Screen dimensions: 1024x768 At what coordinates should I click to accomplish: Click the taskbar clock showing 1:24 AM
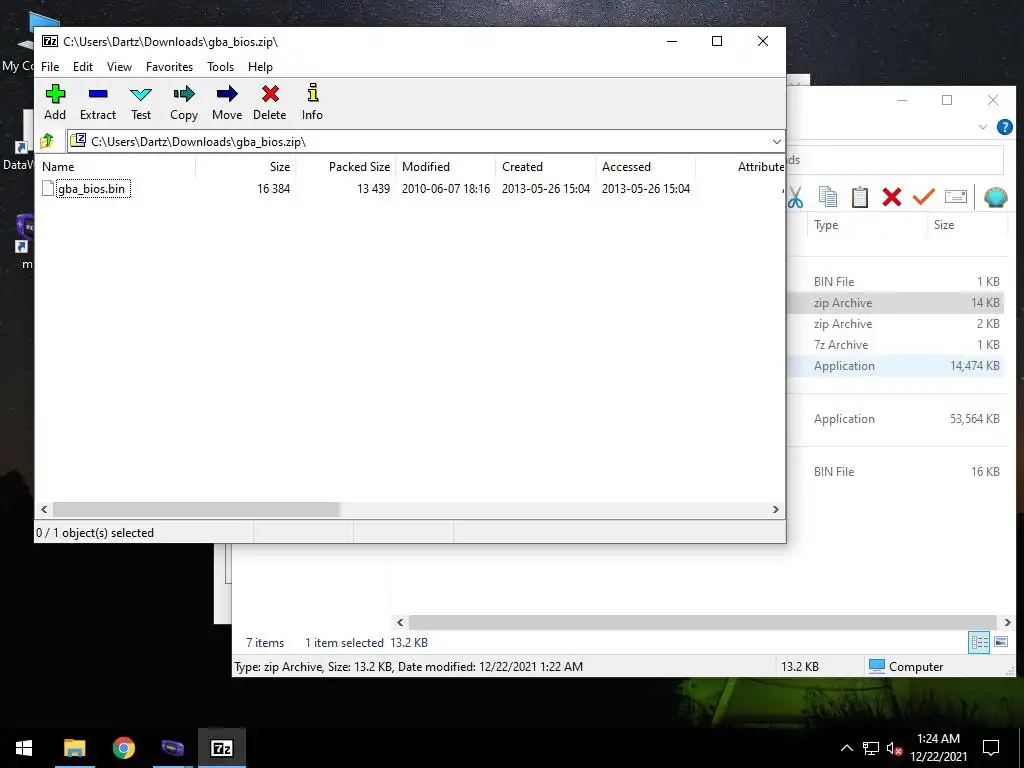[938, 748]
